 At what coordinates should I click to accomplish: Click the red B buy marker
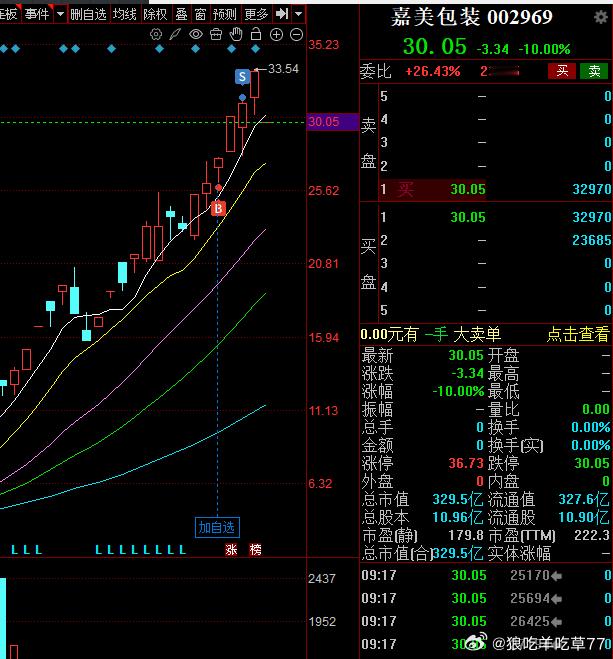tap(218, 208)
